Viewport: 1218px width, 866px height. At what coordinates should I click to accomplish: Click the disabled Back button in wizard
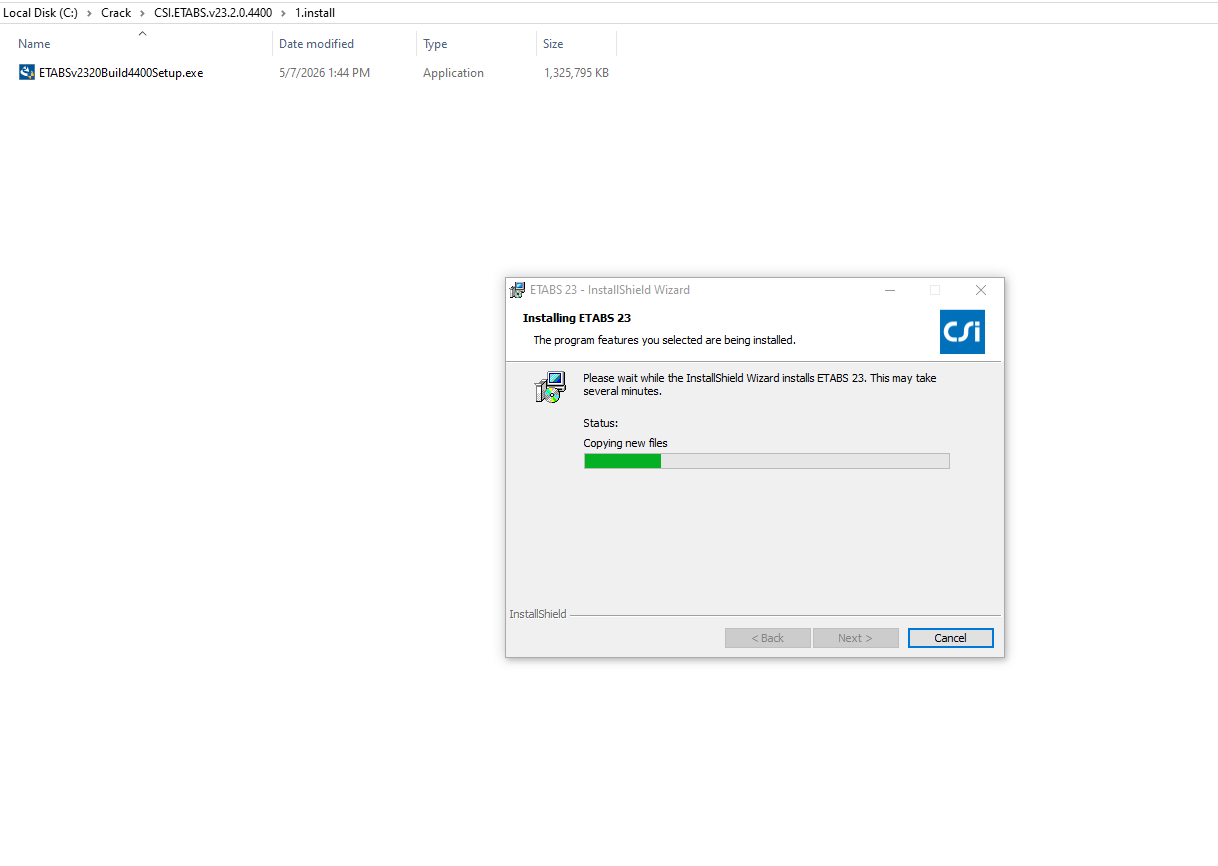(x=767, y=638)
